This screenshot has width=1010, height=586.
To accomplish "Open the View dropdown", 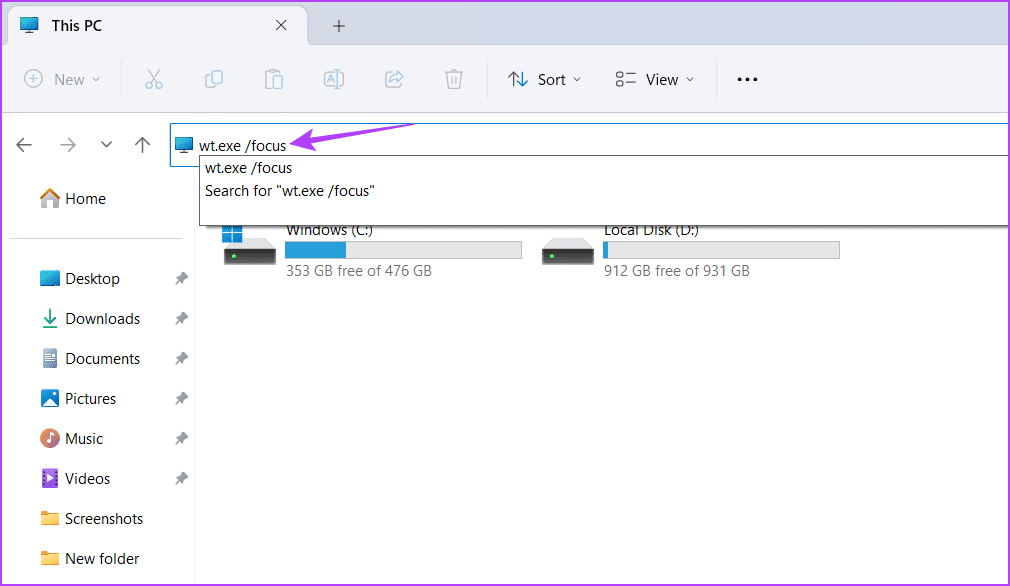I will (x=654, y=79).
